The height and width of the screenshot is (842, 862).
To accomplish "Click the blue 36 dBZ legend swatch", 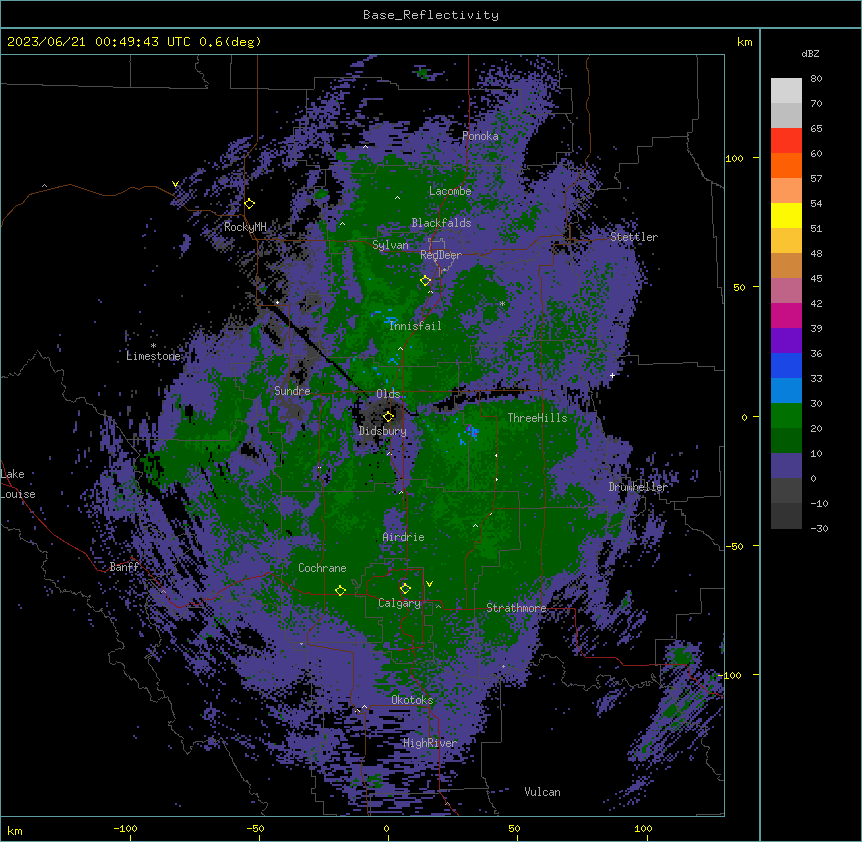I will tap(786, 365).
